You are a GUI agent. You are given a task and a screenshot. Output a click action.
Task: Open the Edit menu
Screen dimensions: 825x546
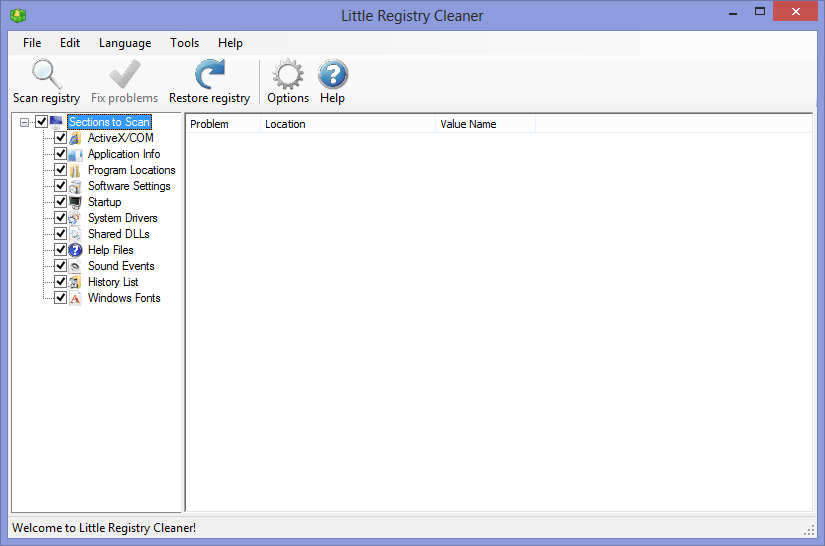click(x=70, y=43)
